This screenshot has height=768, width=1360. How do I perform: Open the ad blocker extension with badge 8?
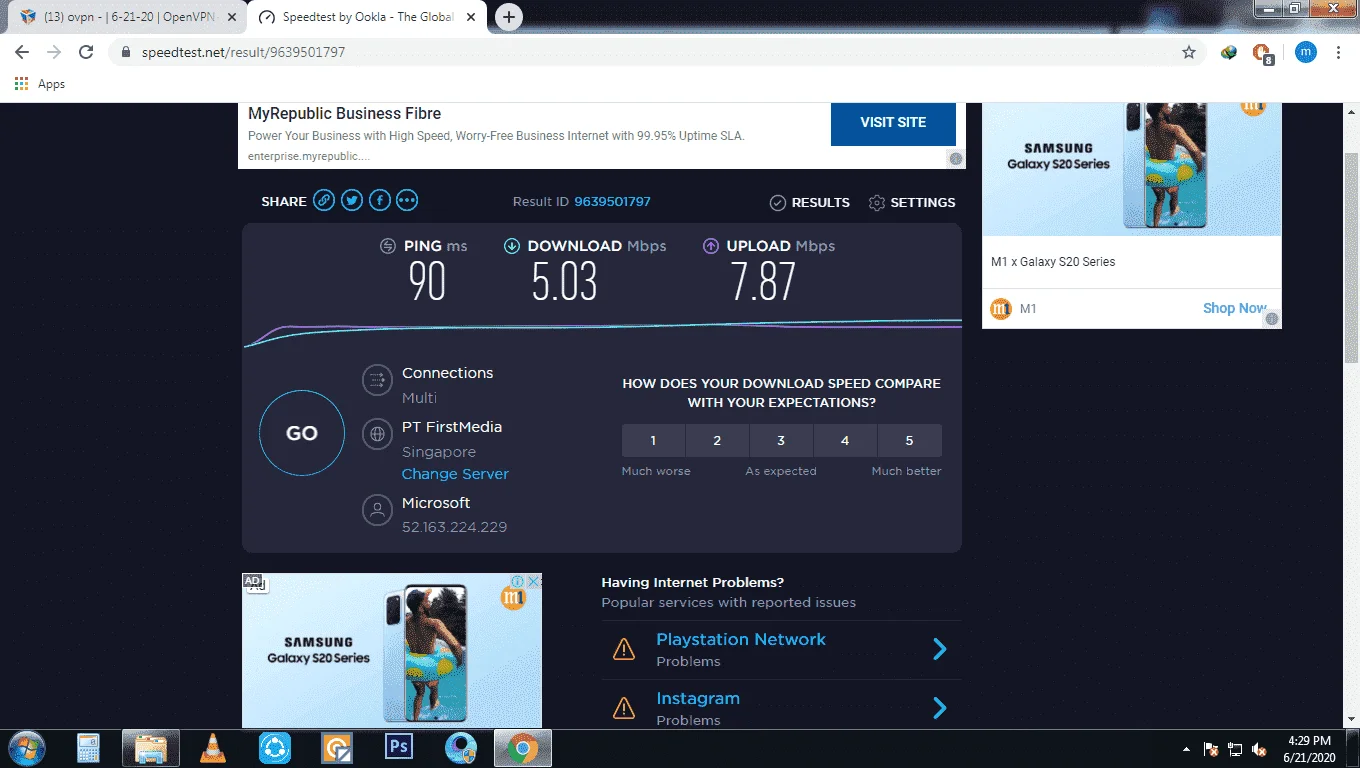tap(1262, 53)
